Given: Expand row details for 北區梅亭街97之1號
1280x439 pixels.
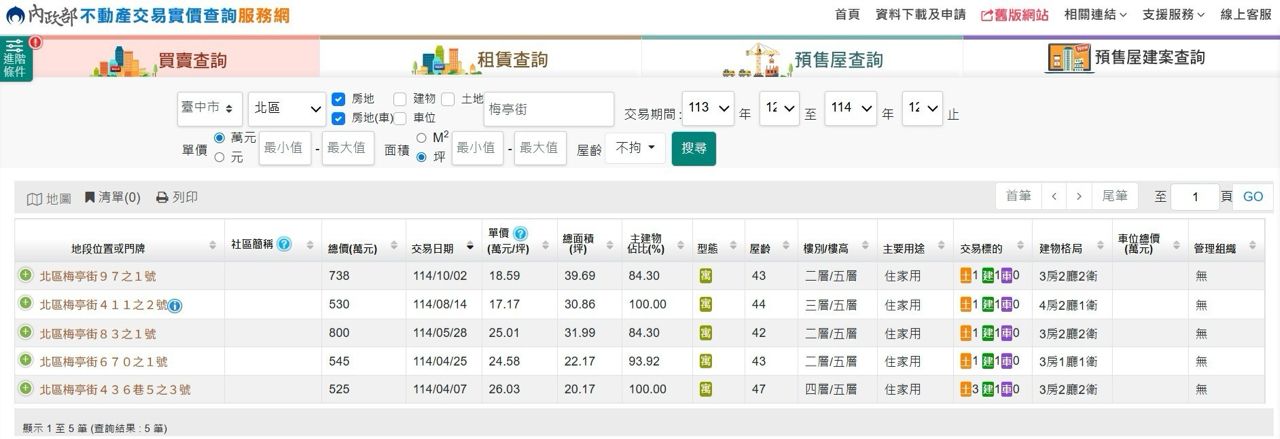Looking at the screenshot, I should click(x=26, y=276).
